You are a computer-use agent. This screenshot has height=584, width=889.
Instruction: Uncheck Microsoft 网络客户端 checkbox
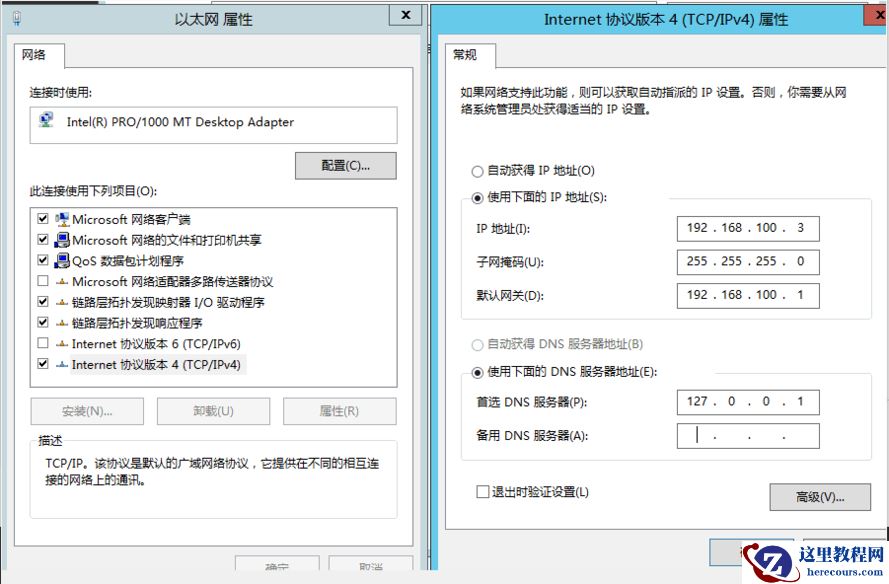[x=43, y=218]
